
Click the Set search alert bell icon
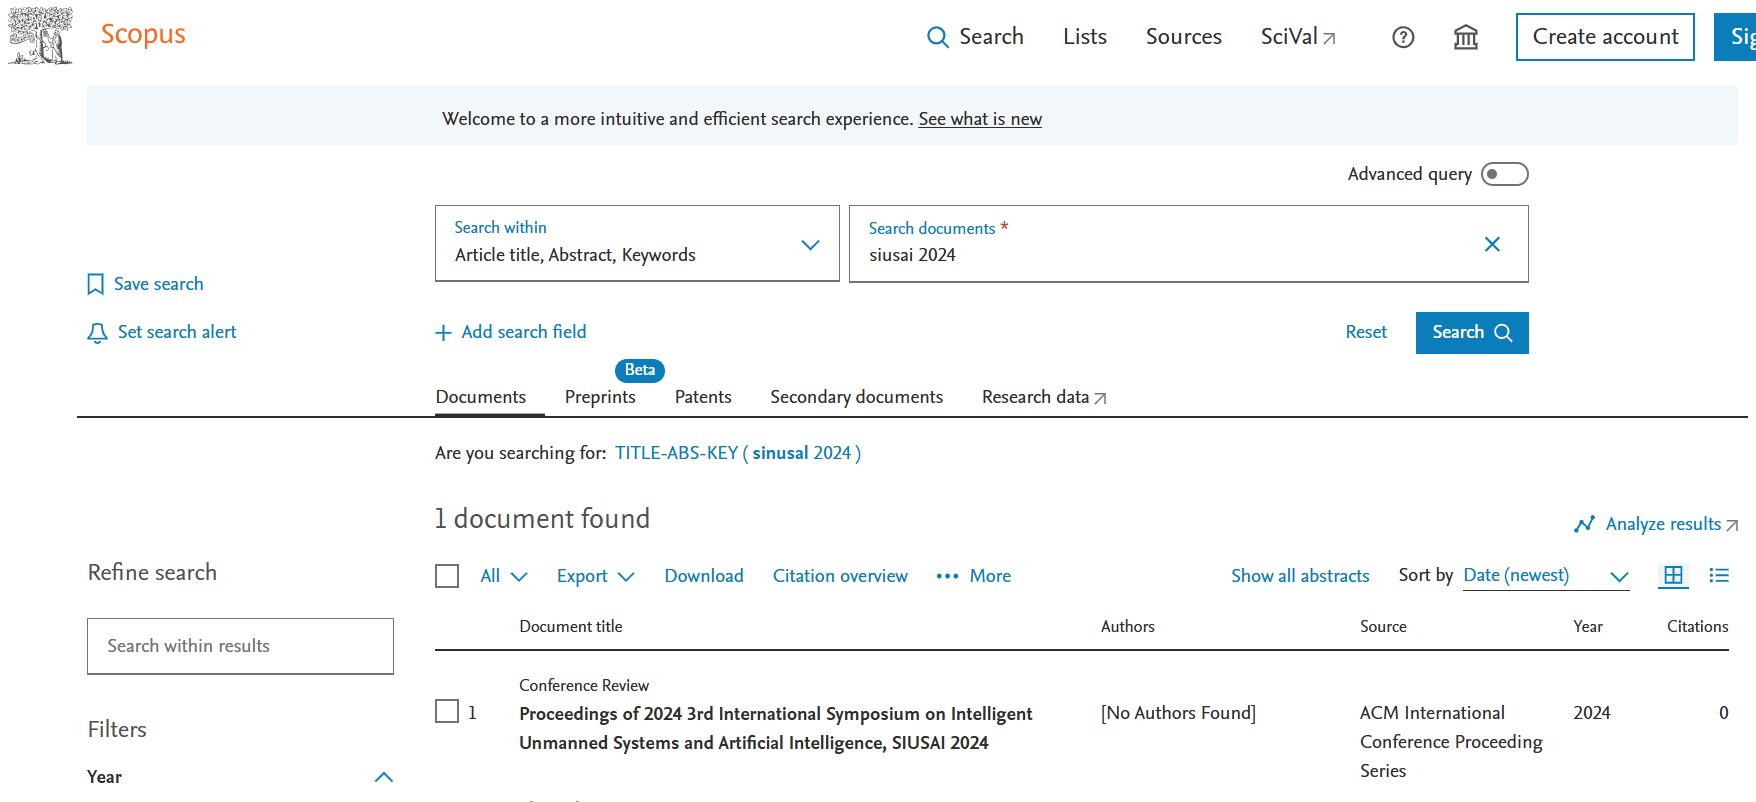(x=97, y=333)
